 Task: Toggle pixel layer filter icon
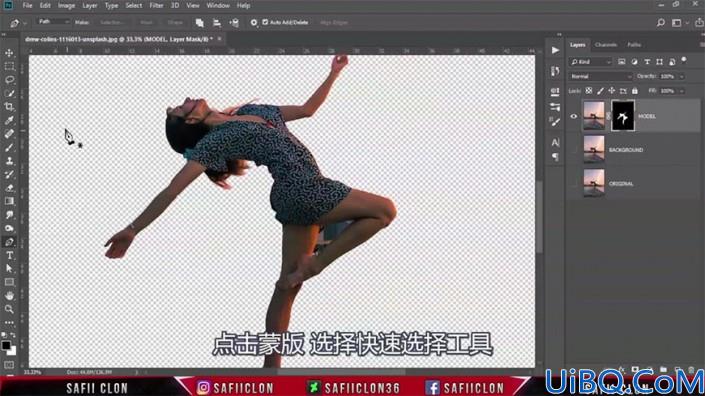(x=621, y=62)
